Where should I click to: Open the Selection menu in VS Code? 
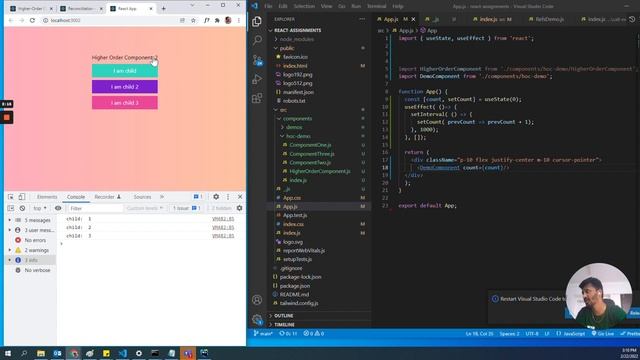point(304,6)
